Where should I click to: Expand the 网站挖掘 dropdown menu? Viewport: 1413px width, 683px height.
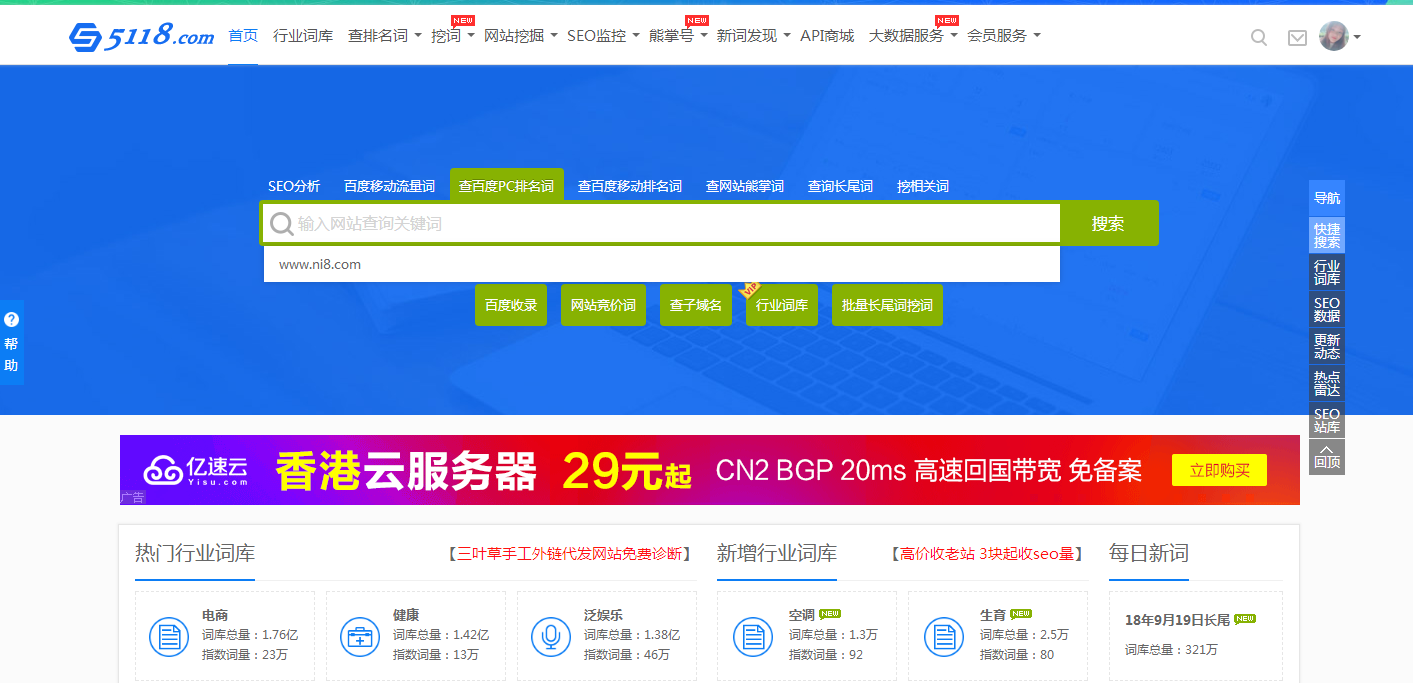coord(520,36)
